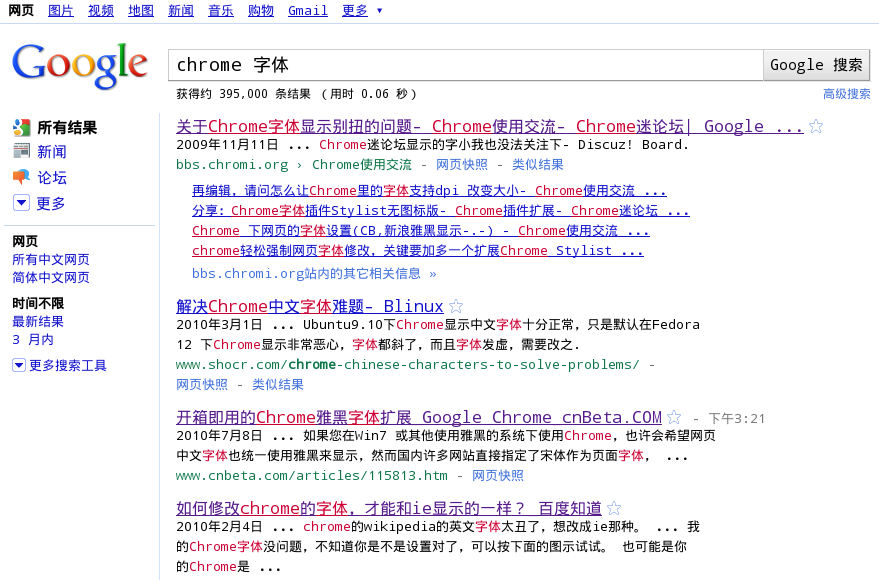This screenshot has height=580, width=879.
Task: Click the 2010年3月1日 snippet date
Action: pos(219,325)
